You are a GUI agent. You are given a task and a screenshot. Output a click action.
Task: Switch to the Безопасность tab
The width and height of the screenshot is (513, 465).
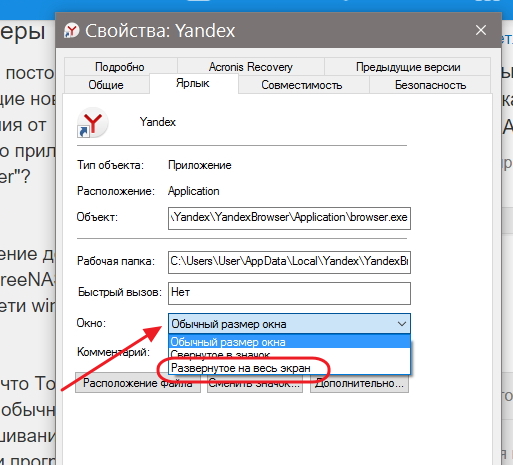[430, 85]
